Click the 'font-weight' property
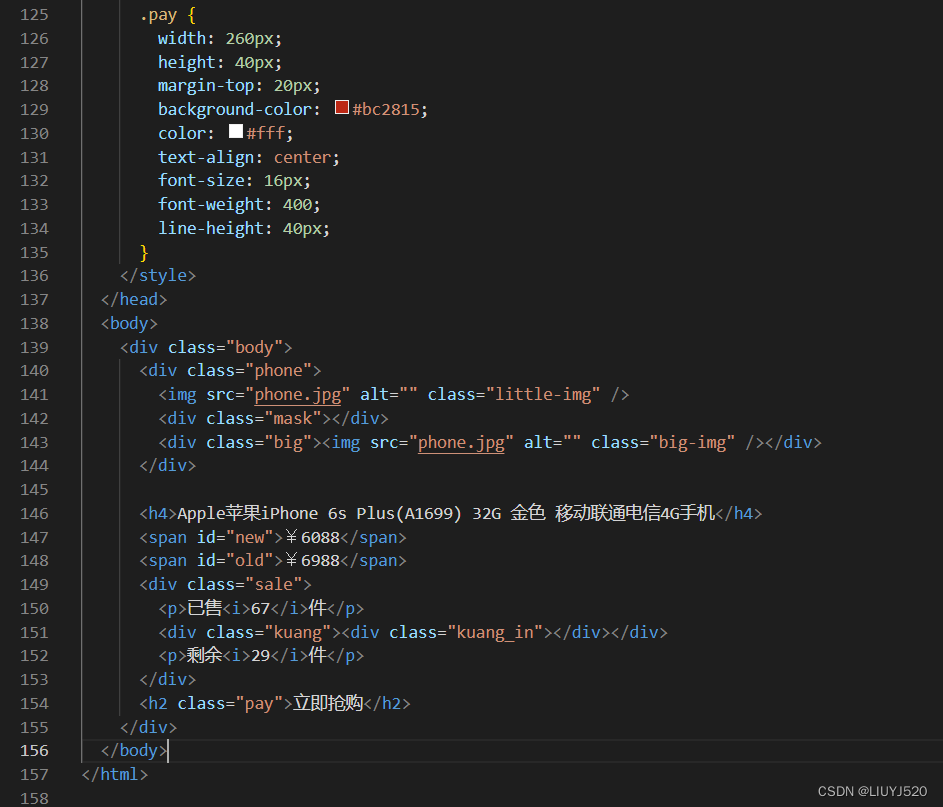 click(211, 204)
